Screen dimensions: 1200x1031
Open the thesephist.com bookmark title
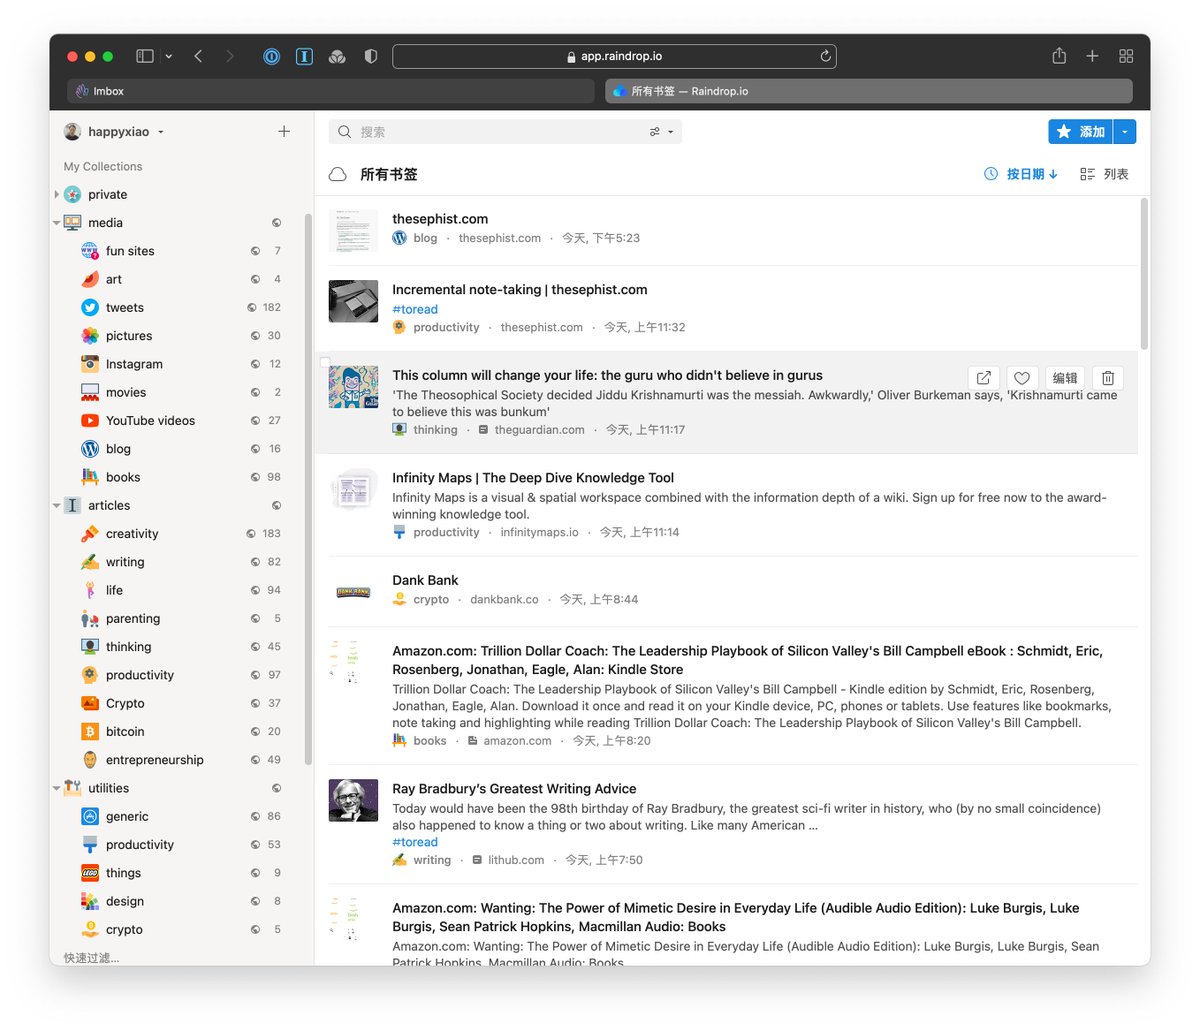tap(440, 219)
